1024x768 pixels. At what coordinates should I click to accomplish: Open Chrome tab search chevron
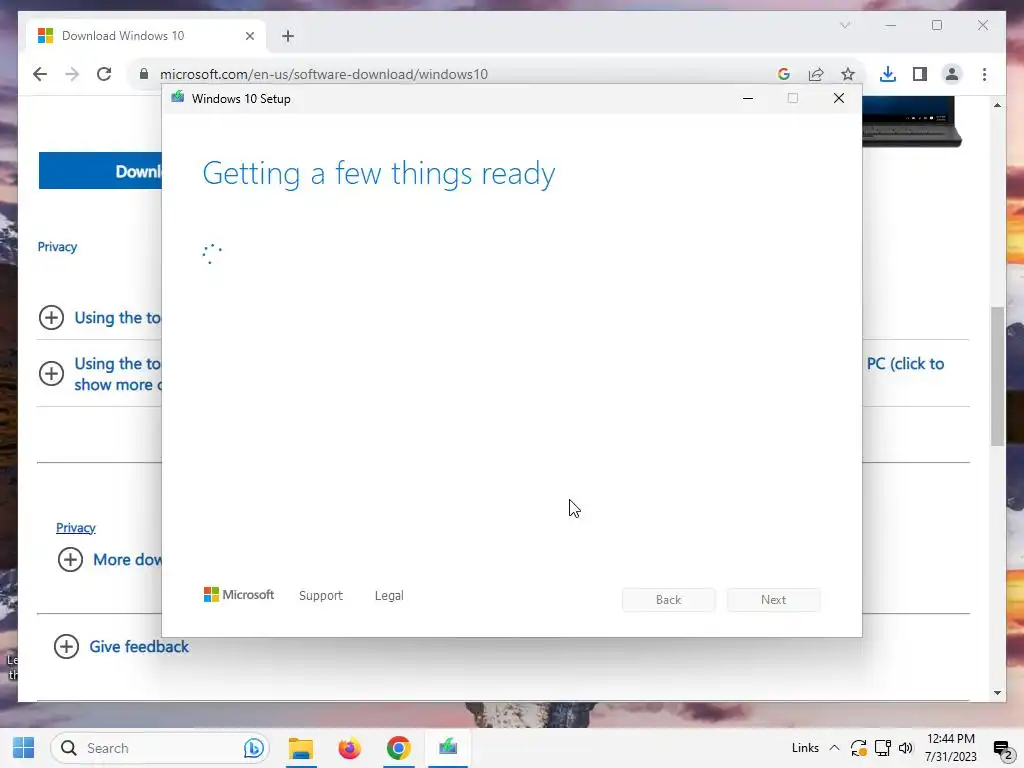click(x=844, y=25)
